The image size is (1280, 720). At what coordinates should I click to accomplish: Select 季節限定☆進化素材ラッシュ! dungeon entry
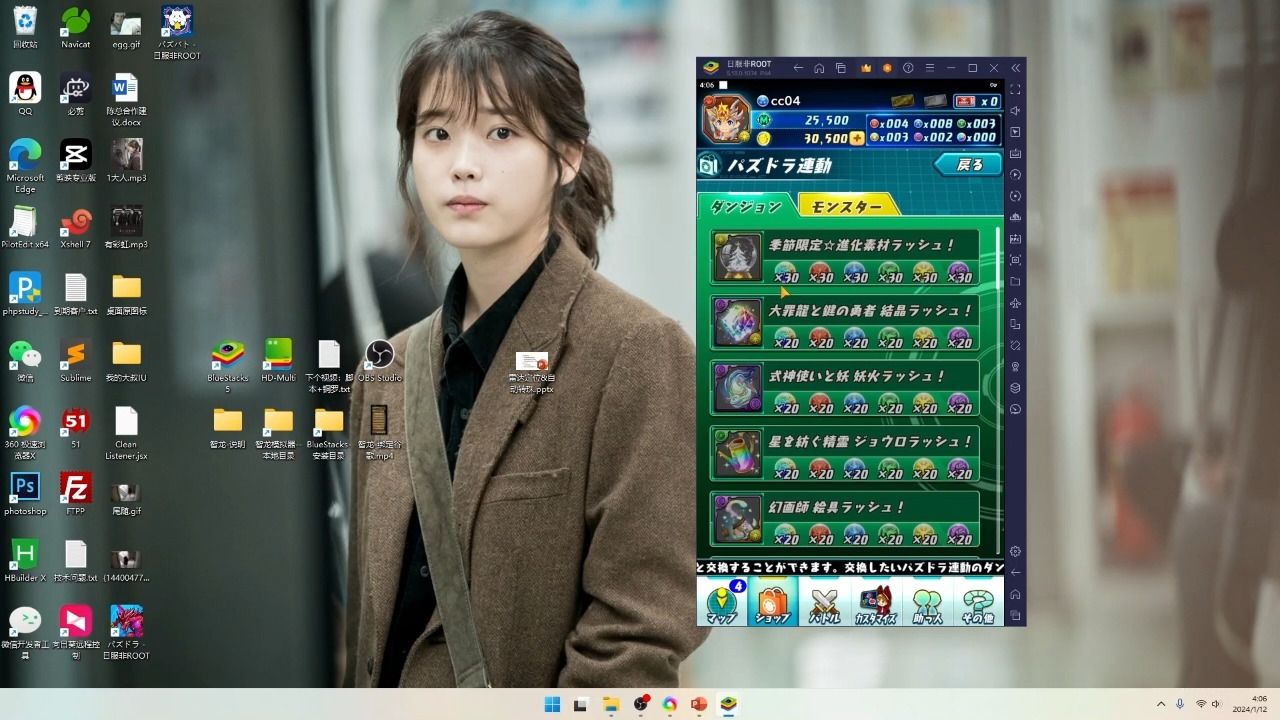click(x=845, y=258)
